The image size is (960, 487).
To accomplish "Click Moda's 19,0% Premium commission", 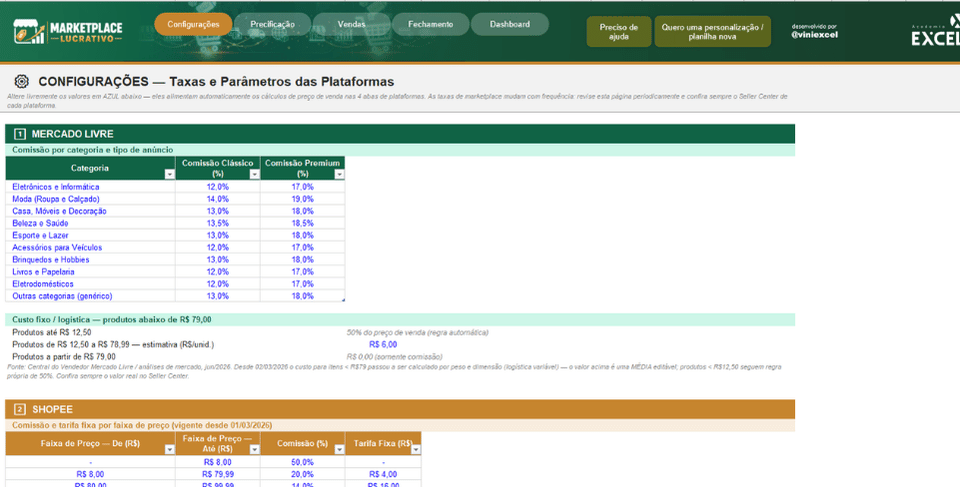I will coord(302,199).
